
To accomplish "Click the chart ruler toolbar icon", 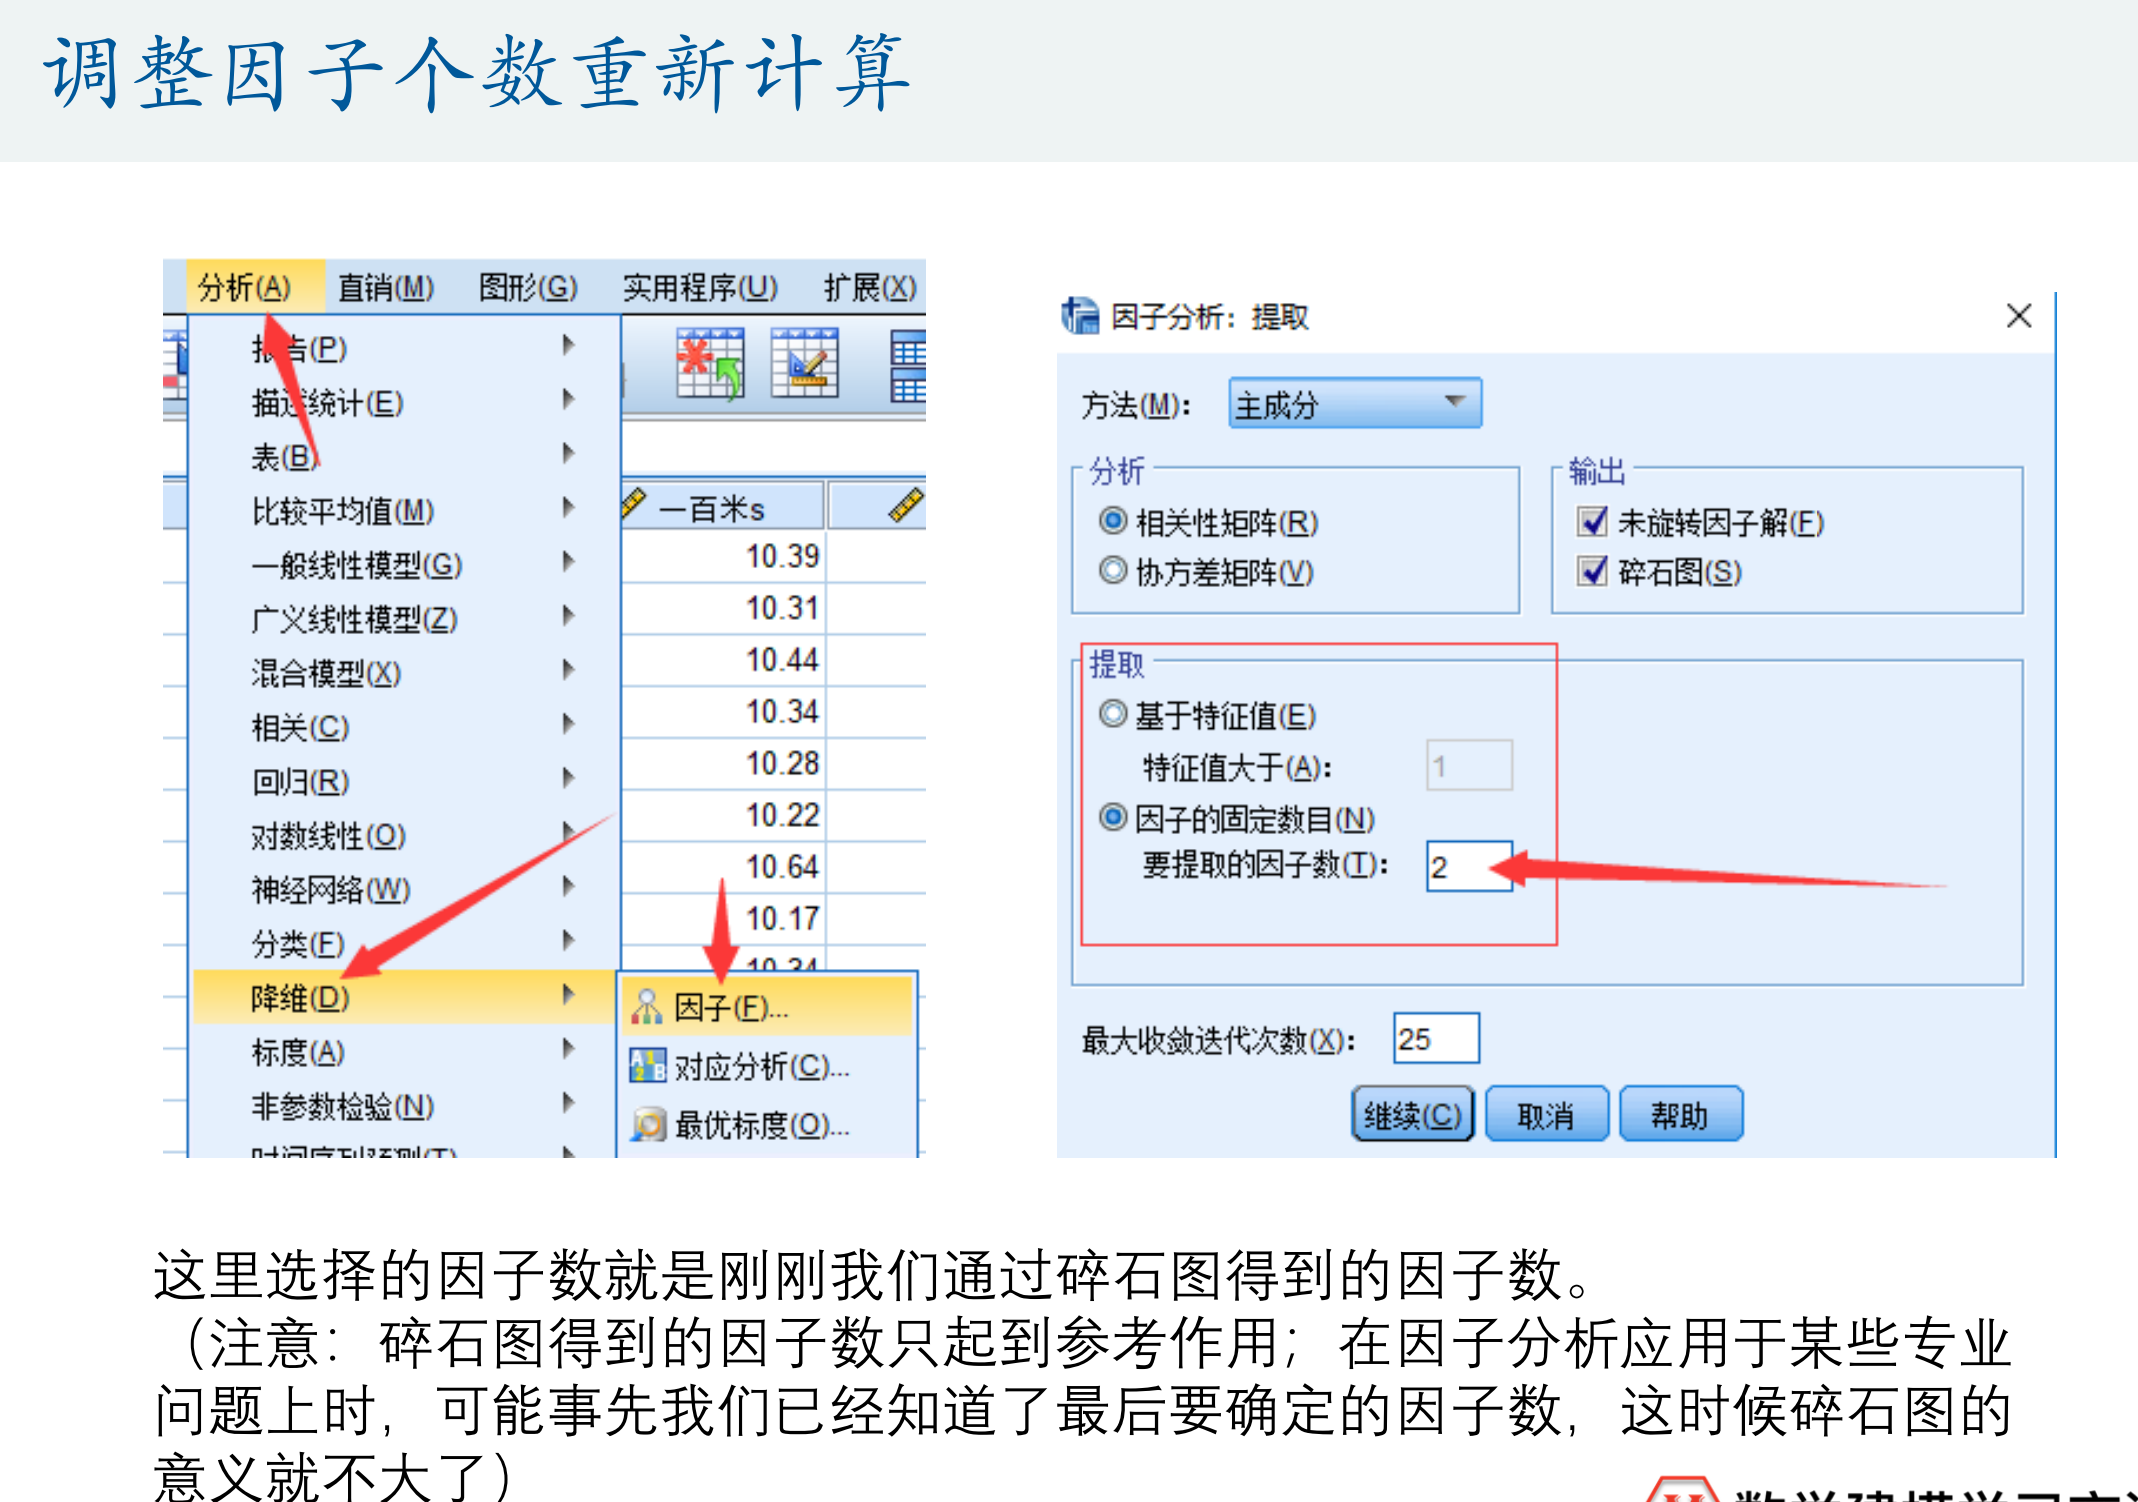I will tap(805, 364).
